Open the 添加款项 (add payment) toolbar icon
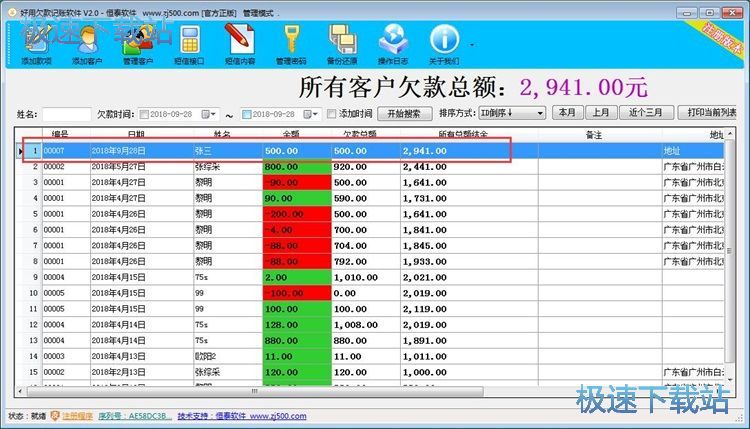The image size is (750, 429). (36, 44)
